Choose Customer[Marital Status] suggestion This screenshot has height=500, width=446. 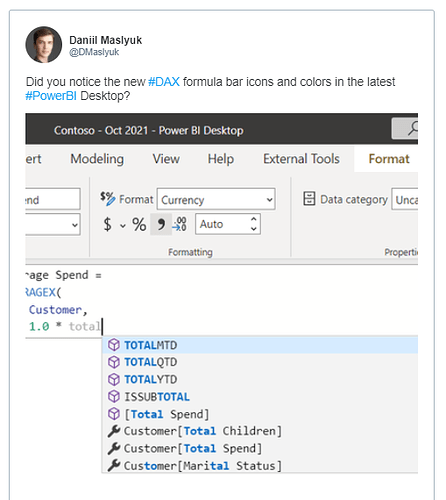point(260,465)
